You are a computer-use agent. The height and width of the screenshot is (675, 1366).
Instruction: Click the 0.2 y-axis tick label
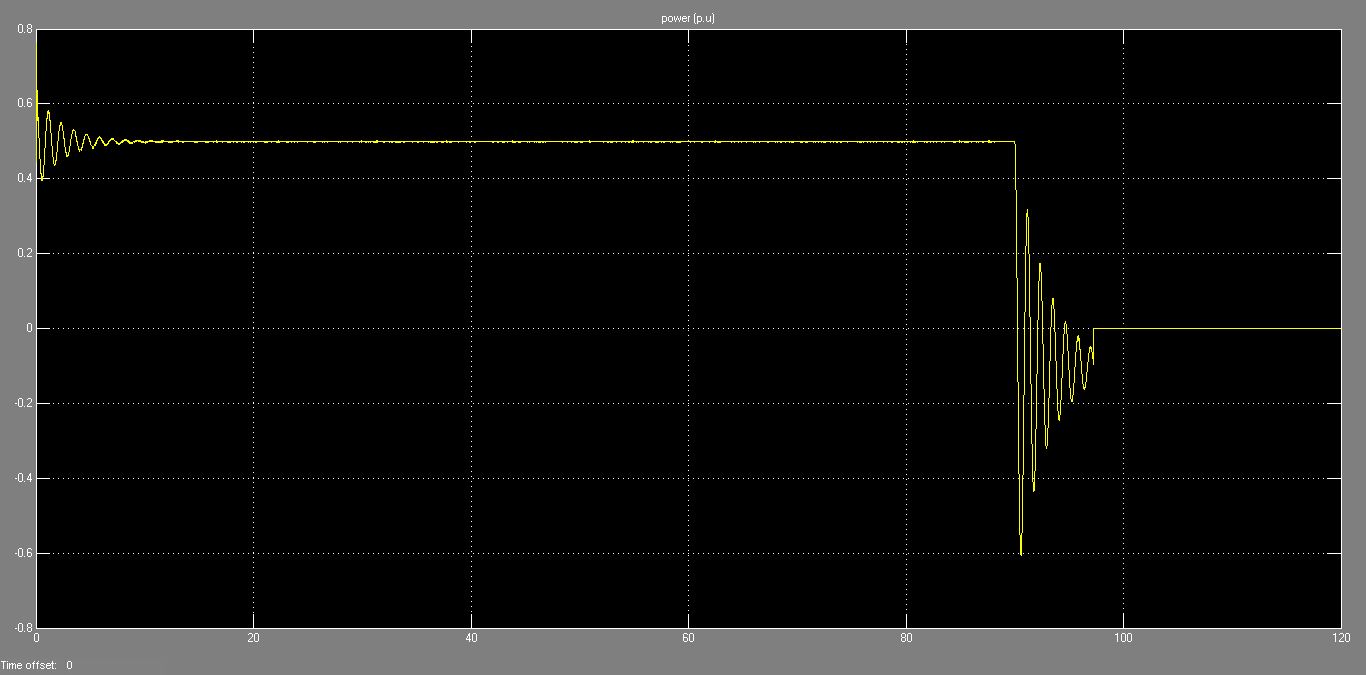[24, 254]
